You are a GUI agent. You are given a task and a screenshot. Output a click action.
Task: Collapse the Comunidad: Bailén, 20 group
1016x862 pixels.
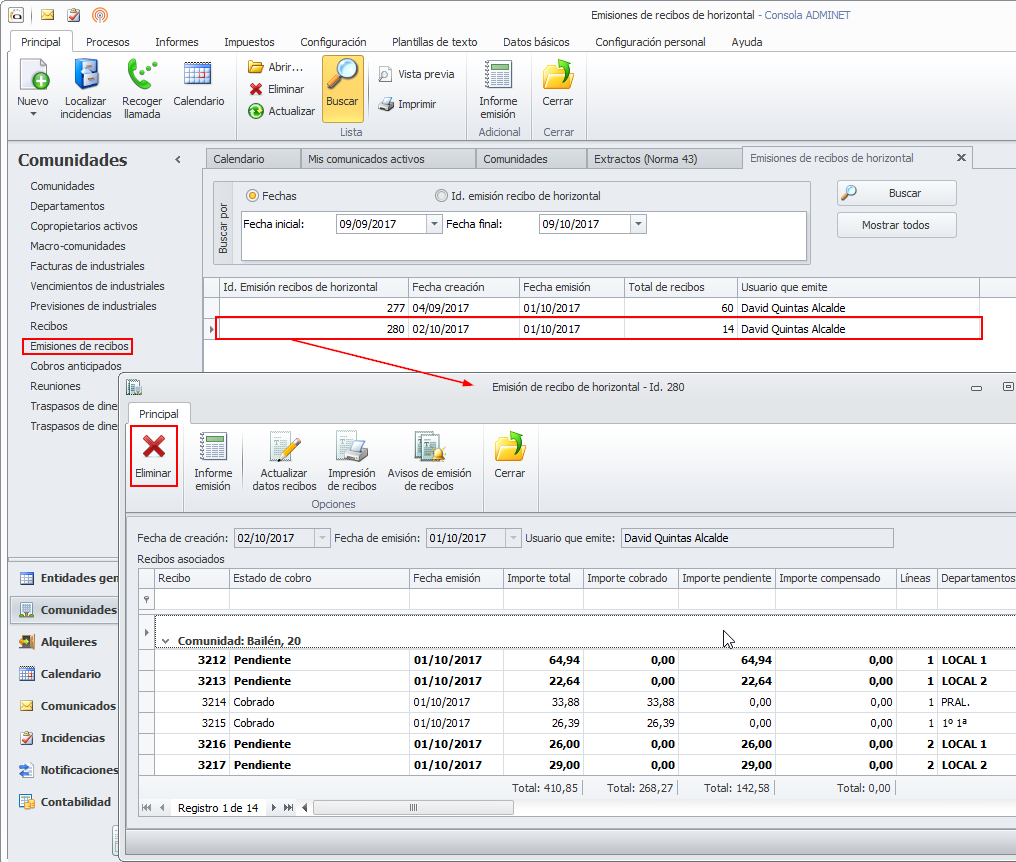[x=165, y=641]
